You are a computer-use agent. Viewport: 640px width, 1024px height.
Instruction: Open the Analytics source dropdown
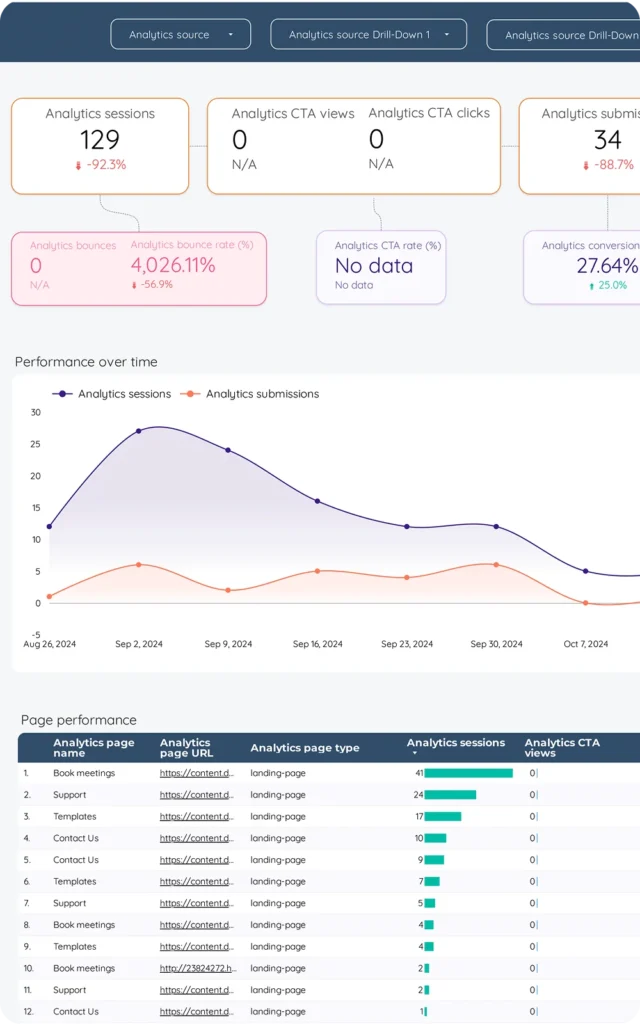pos(180,35)
